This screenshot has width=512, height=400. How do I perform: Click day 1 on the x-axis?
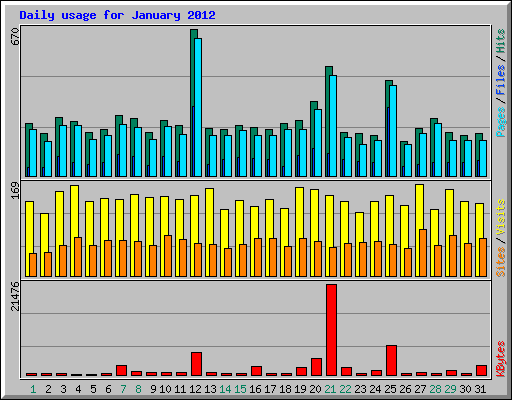[33, 389]
